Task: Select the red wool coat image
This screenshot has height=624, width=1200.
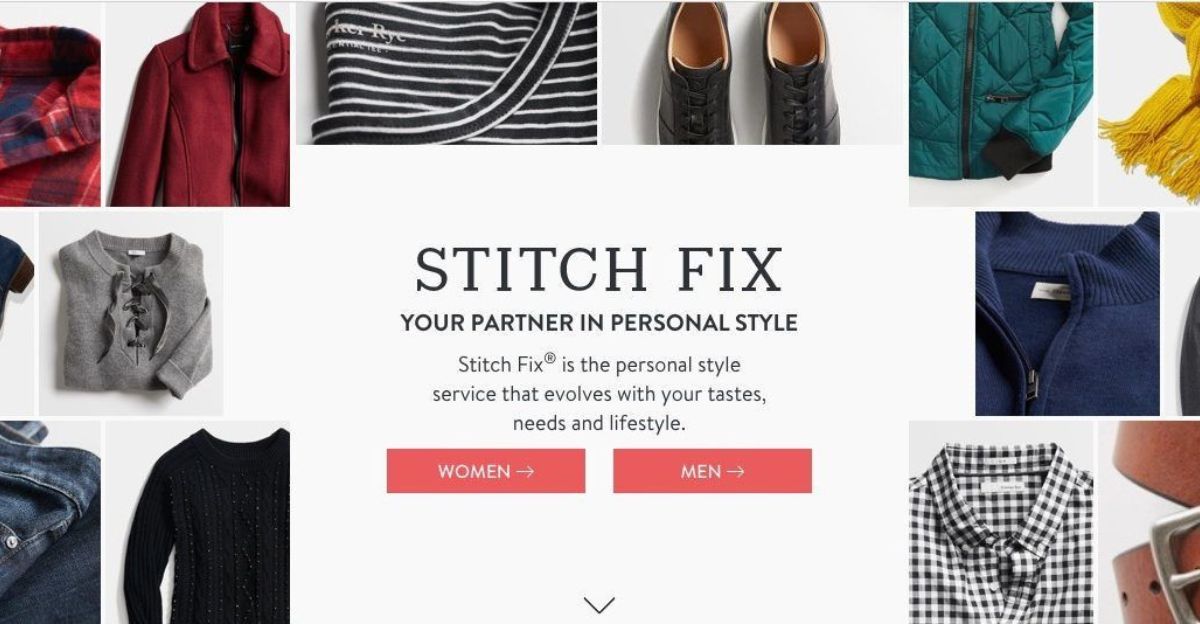Action: (198, 103)
